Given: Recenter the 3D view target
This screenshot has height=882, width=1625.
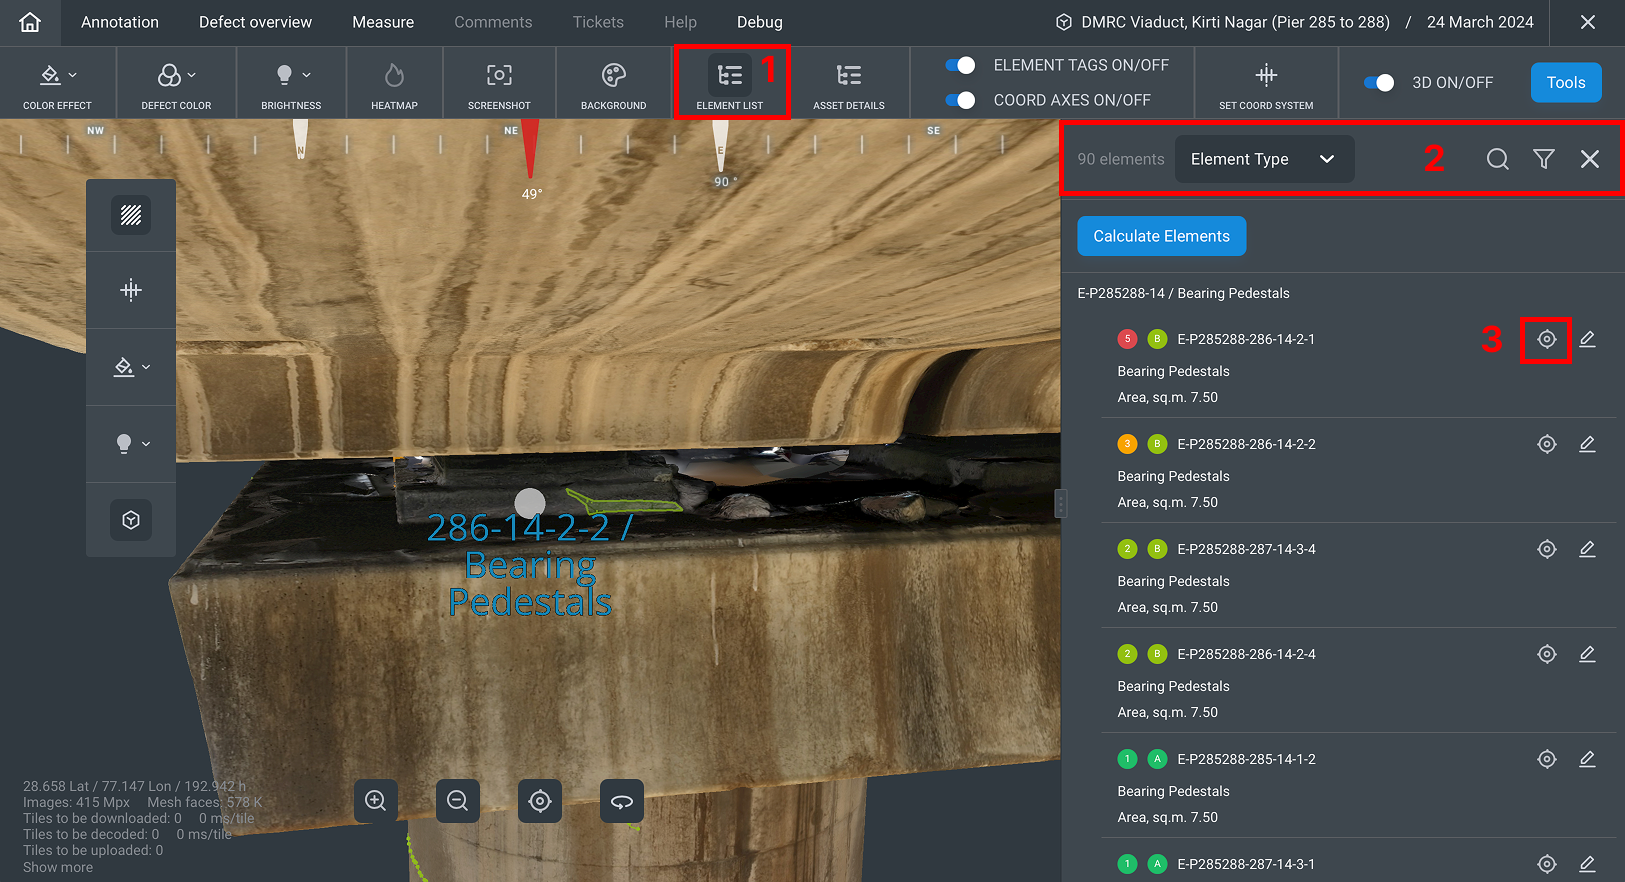Looking at the screenshot, I should click(540, 801).
